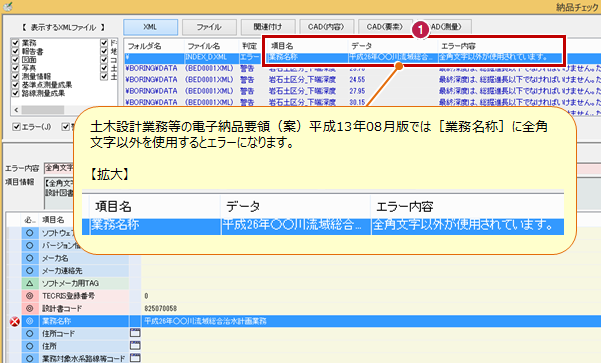Click the left arrow of the XML list scrollbar

pos(16,110)
